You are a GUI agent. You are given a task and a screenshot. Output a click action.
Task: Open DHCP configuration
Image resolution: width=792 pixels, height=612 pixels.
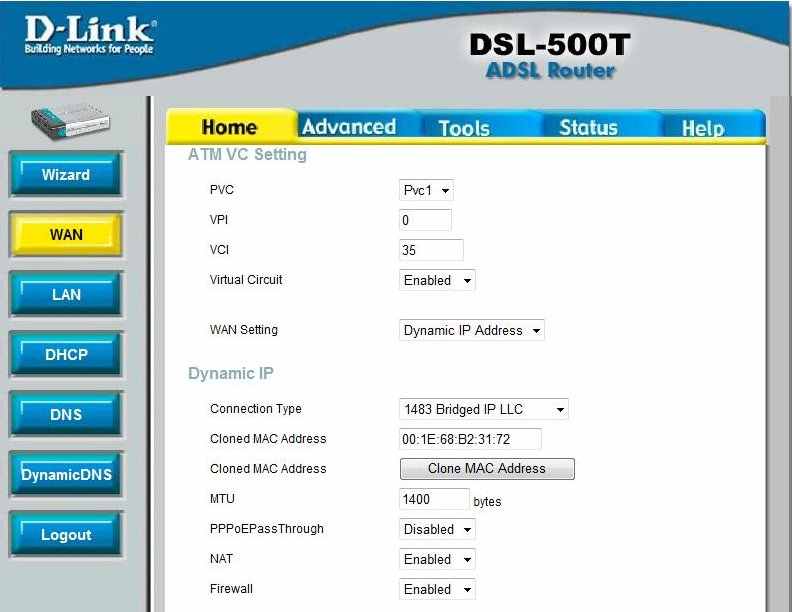click(66, 354)
